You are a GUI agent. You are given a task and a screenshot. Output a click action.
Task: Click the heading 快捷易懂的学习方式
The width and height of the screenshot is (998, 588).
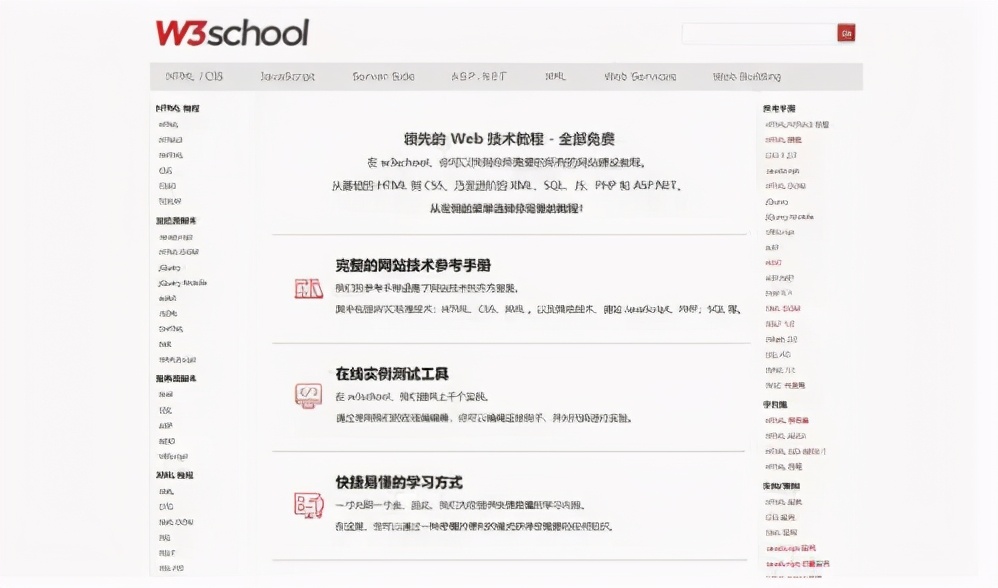(x=398, y=482)
